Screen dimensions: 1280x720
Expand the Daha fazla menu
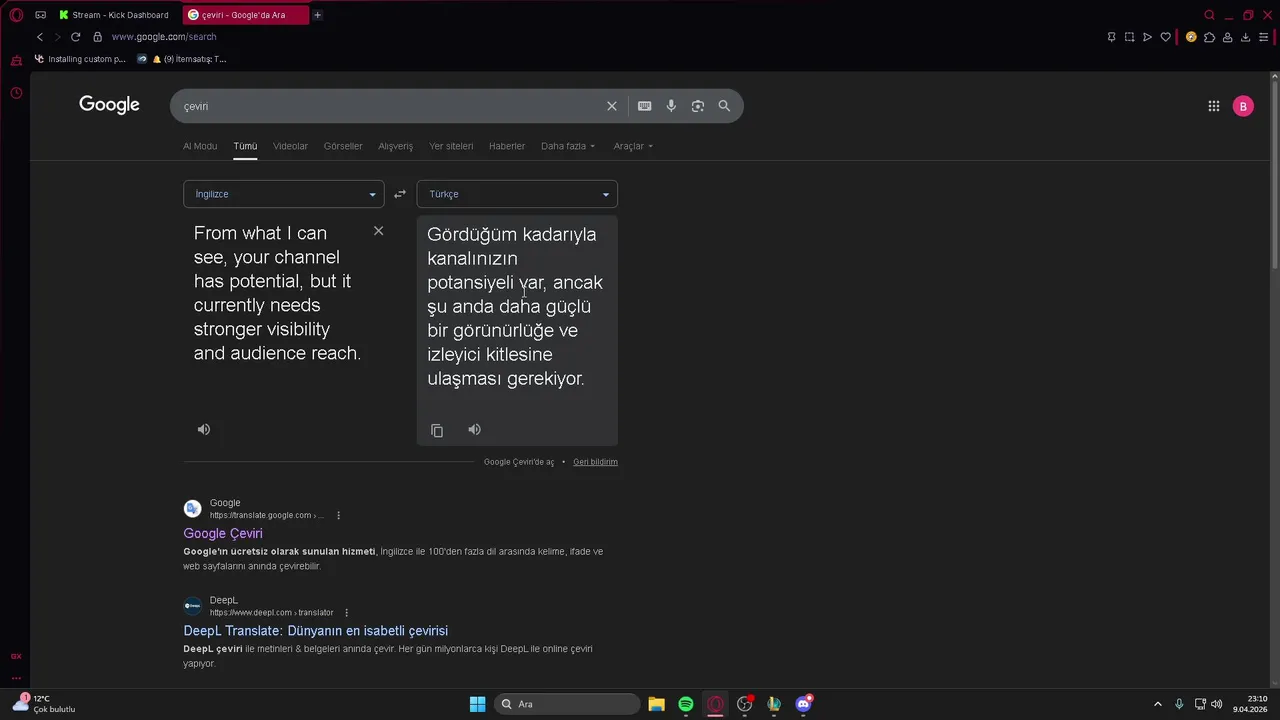pos(568,146)
